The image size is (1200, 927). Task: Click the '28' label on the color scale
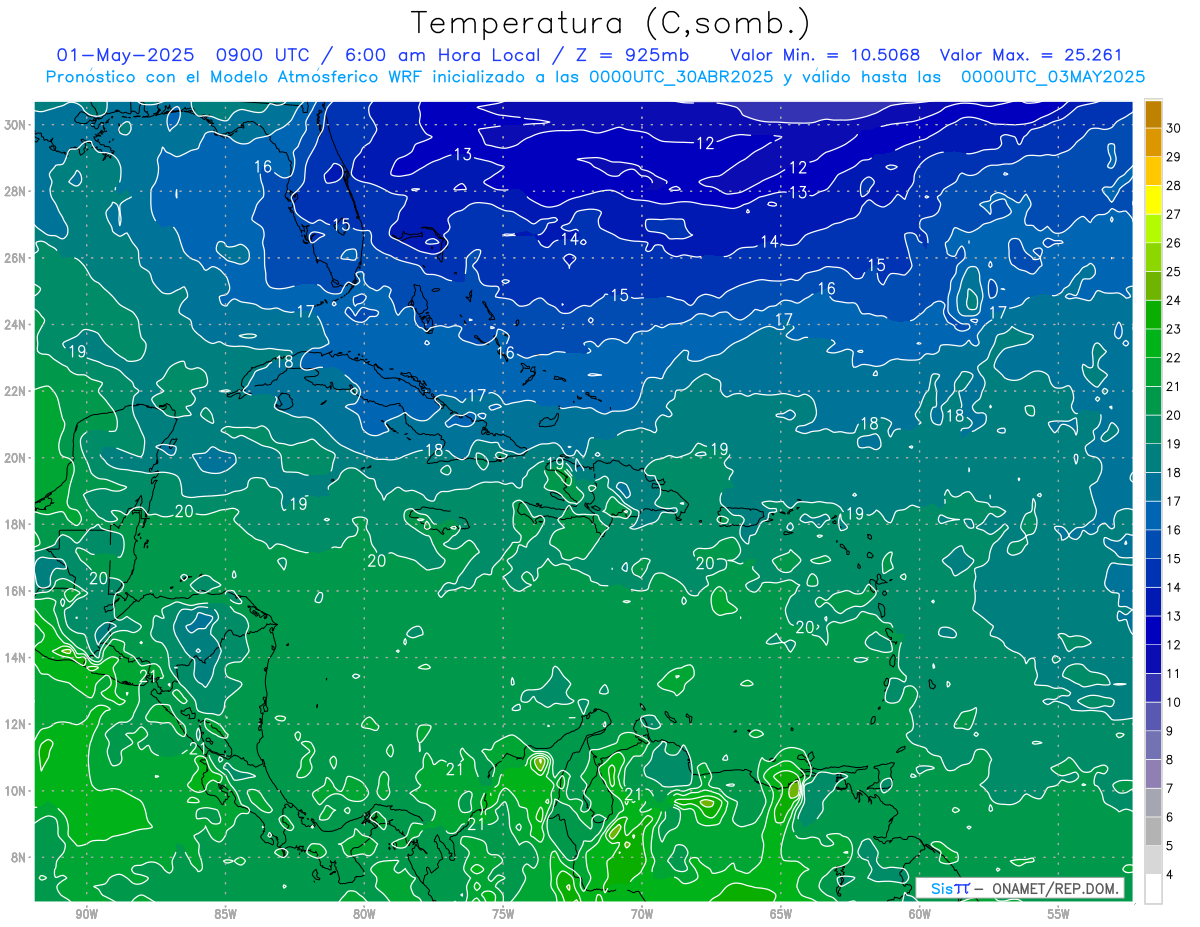(x=1173, y=186)
